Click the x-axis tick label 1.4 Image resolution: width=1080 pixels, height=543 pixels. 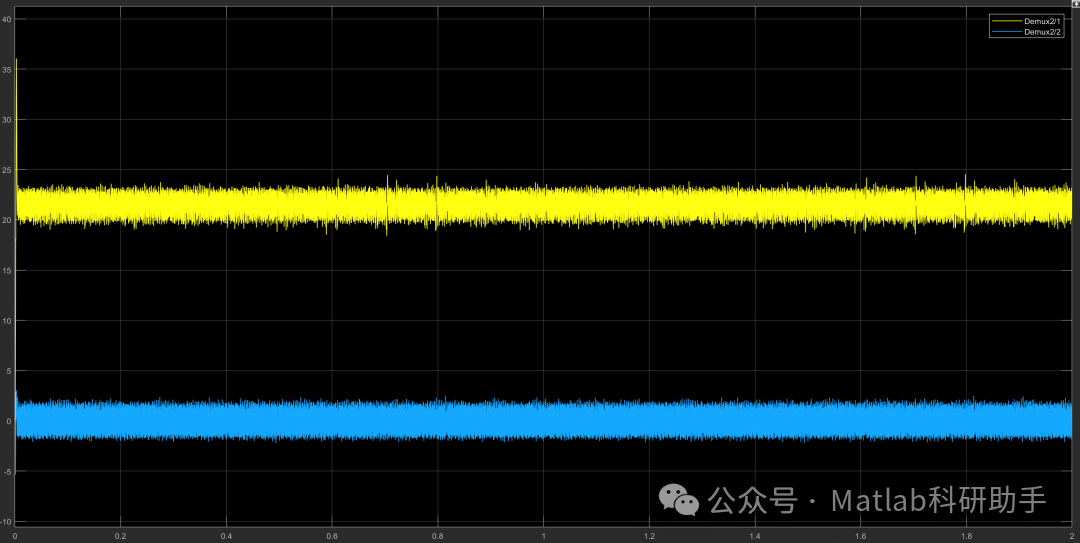pos(755,536)
